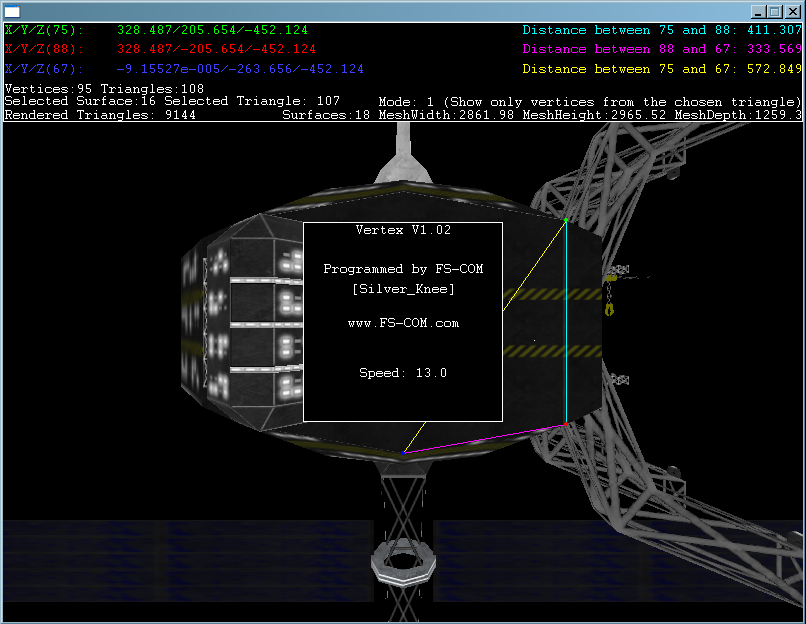Image resolution: width=806 pixels, height=624 pixels.
Task: Click 'Distance between 75 and 88' readout
Action: tap(662, 30)
